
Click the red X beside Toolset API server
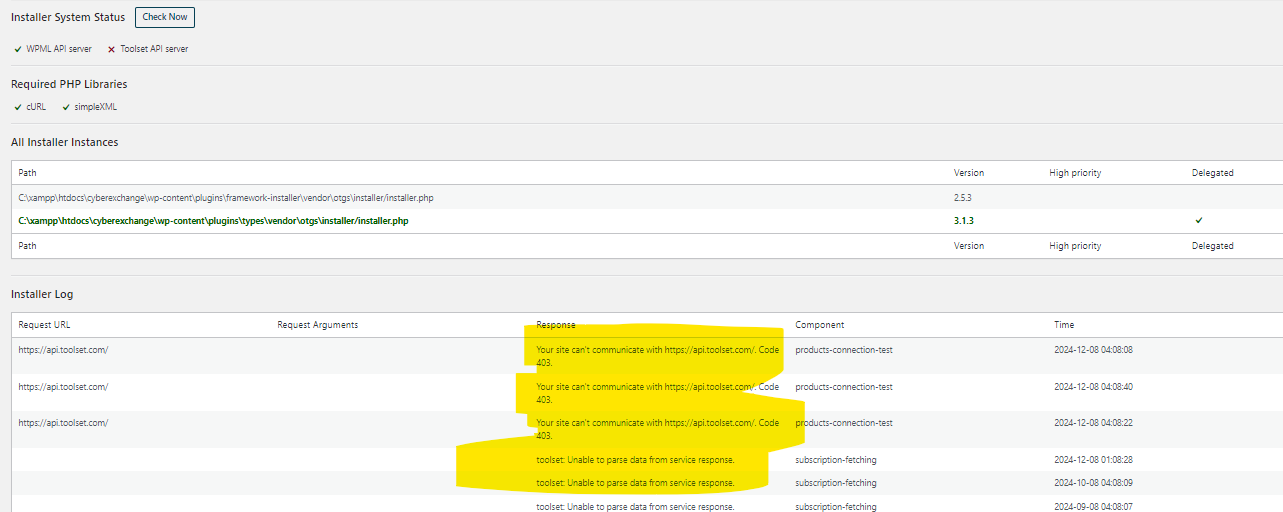111,49
